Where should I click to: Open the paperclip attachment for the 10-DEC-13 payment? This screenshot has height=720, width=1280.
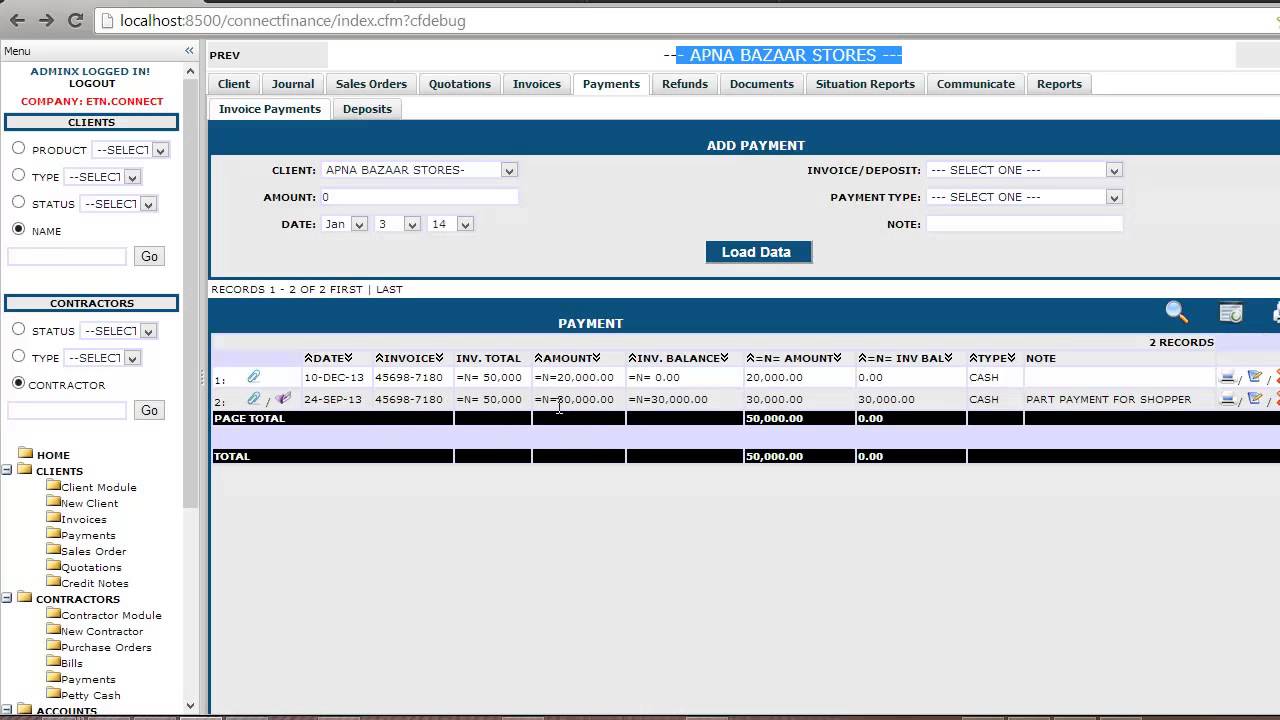click(254, 377)
